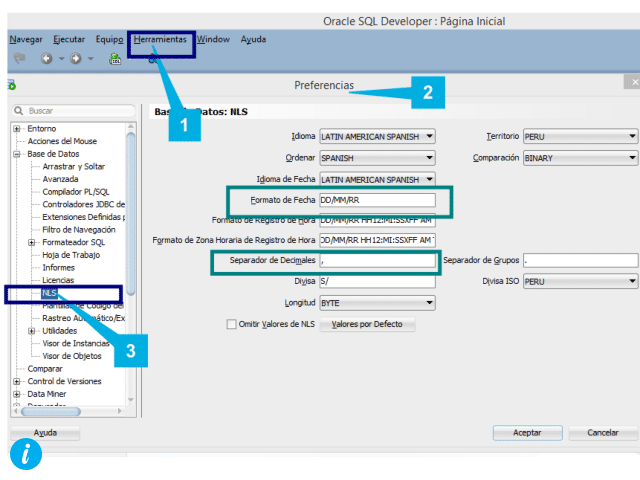
Task: Click the Formato de Registro de Hora field
Action: click(377, 220)
